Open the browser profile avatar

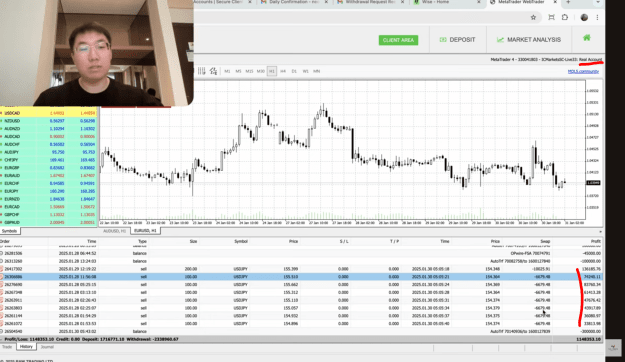click(584, 17)
